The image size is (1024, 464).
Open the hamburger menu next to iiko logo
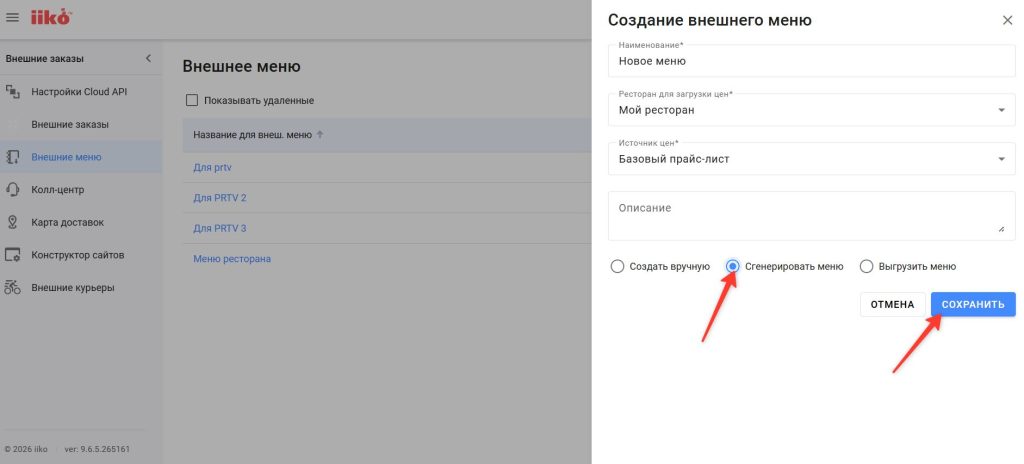click(x=13, y=18)
